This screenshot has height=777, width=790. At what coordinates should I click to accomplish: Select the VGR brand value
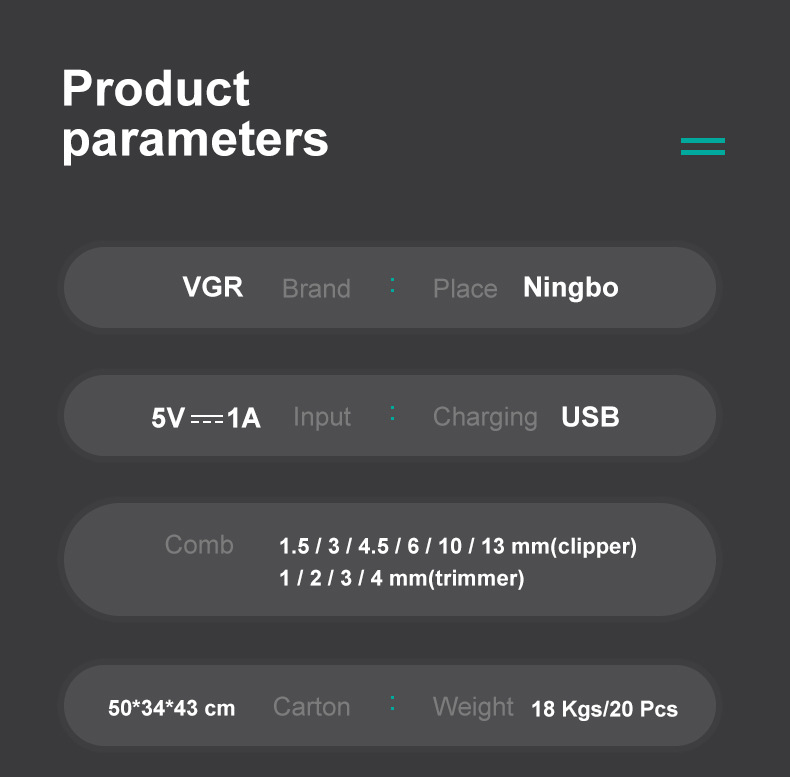coord(212,288)
